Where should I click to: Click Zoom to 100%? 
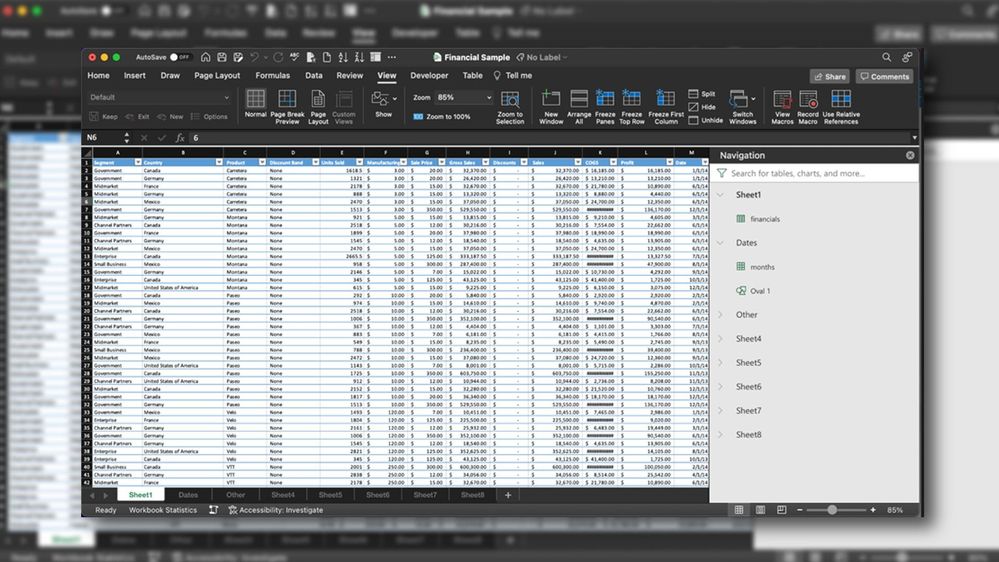click(442, 117)
